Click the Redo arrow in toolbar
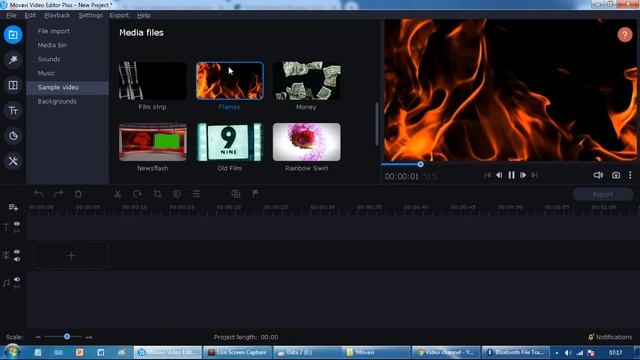 pos(58,194)
